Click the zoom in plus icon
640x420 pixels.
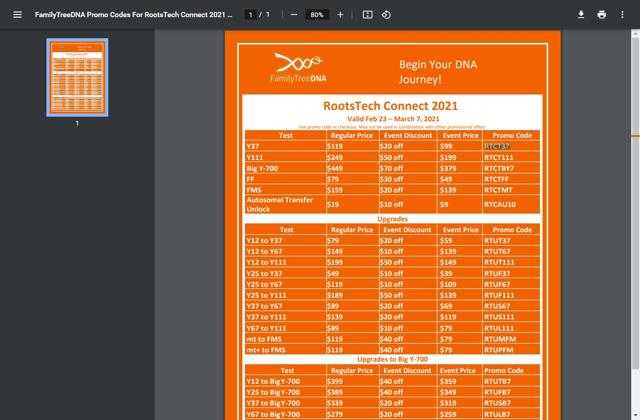pos(340,15)
